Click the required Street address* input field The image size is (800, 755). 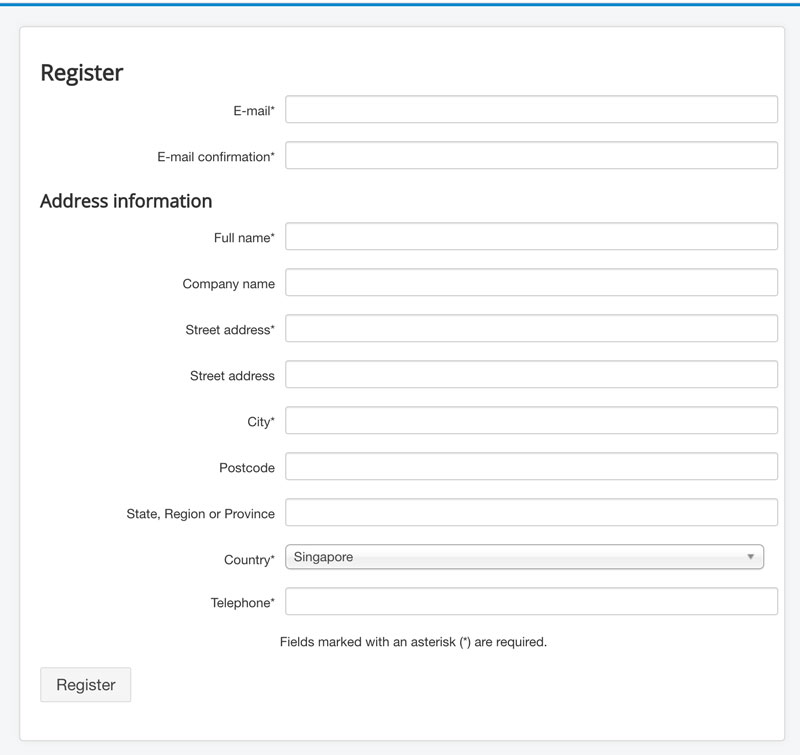(531, 329)
